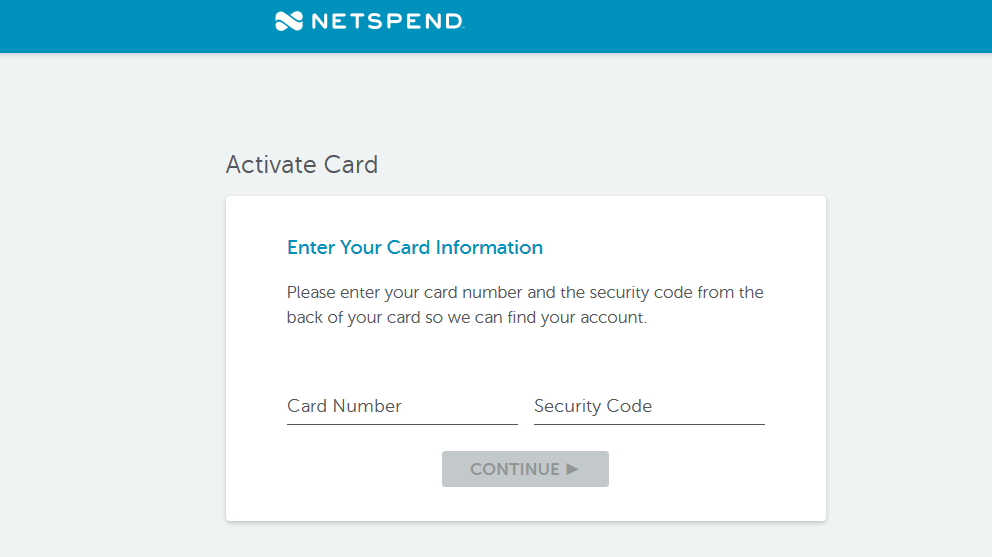Focus the Security Code input field
The image size is (992, 557).
[649, 406]
